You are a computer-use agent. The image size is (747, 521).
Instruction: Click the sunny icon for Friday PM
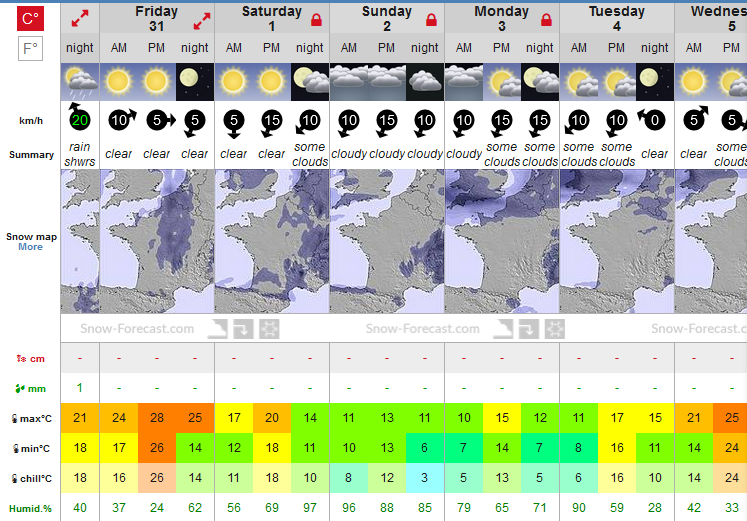point(157,82)
